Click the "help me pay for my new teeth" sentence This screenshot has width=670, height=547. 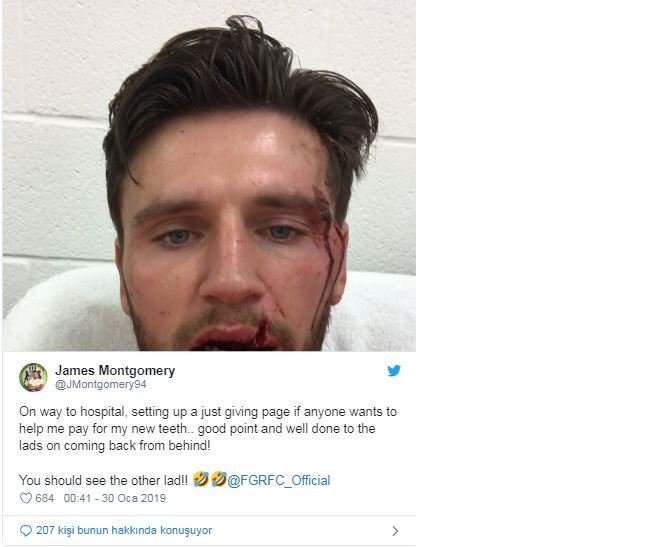(103, 429)
